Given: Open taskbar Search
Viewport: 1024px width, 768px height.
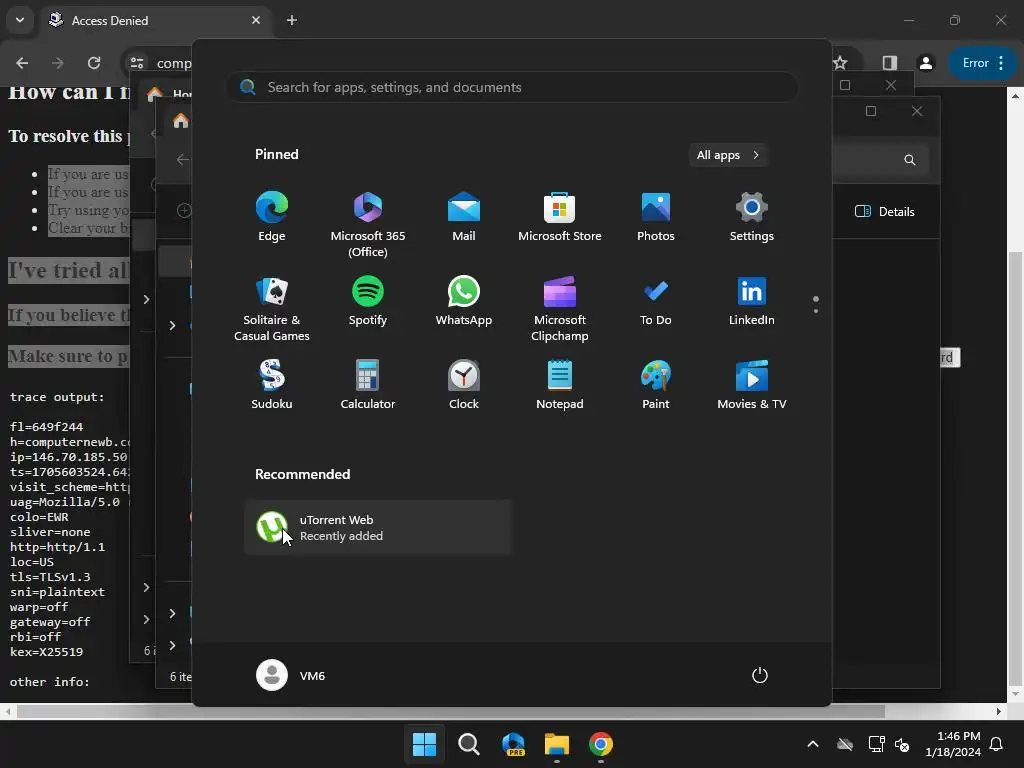Looking at the screenshot, I should point(469,744).
